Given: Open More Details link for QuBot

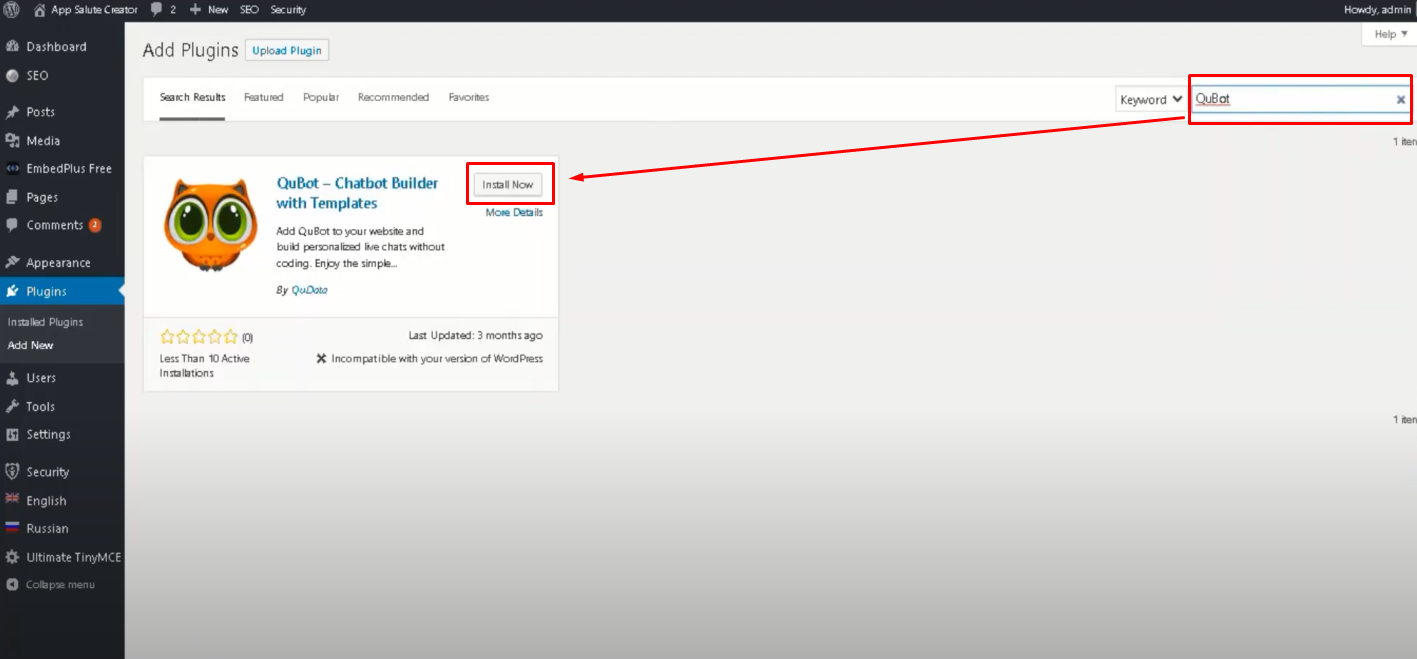Looking at the screenshot, I should click(x=514, y=213).
